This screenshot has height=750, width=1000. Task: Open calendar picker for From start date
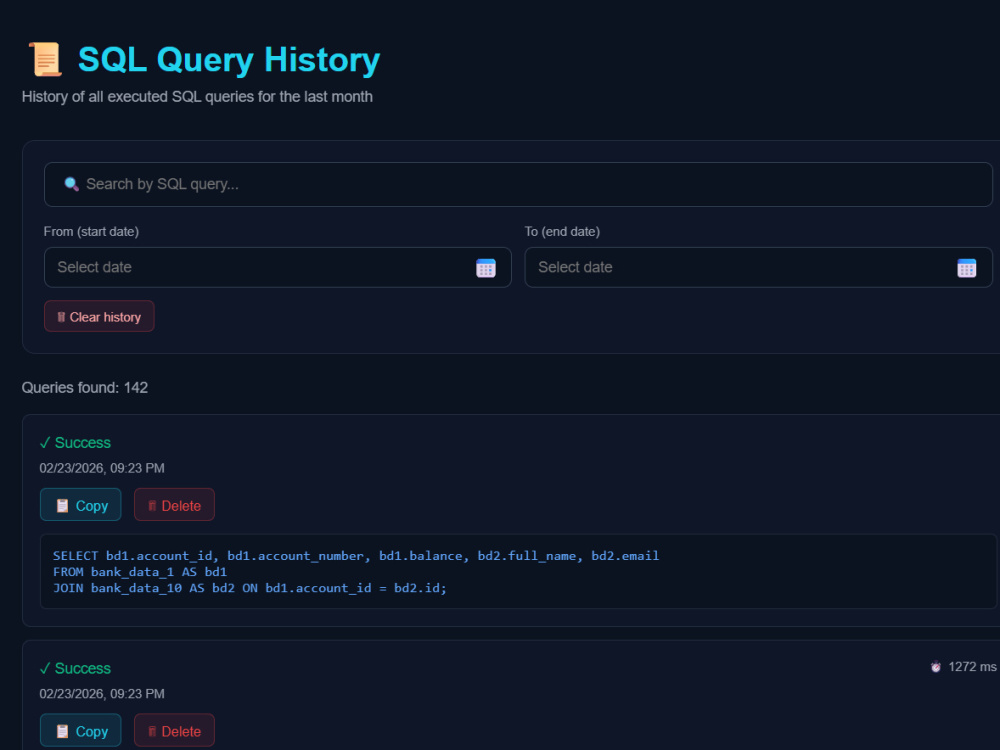485,268
